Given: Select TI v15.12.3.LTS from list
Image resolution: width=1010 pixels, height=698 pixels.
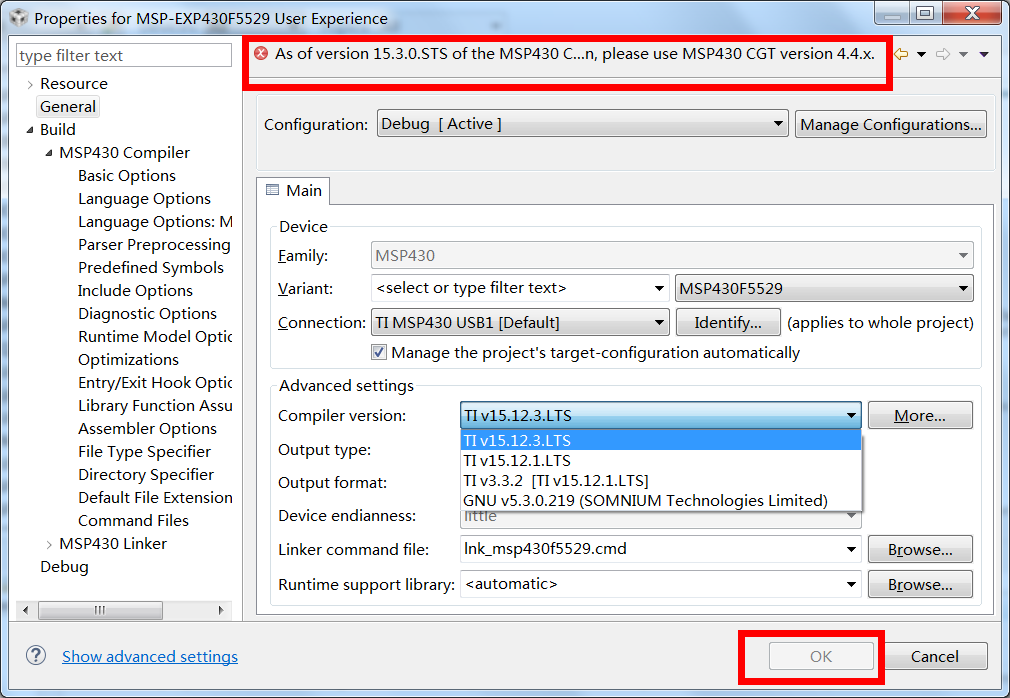Looking at the screenshot, I should click(661, 440).
